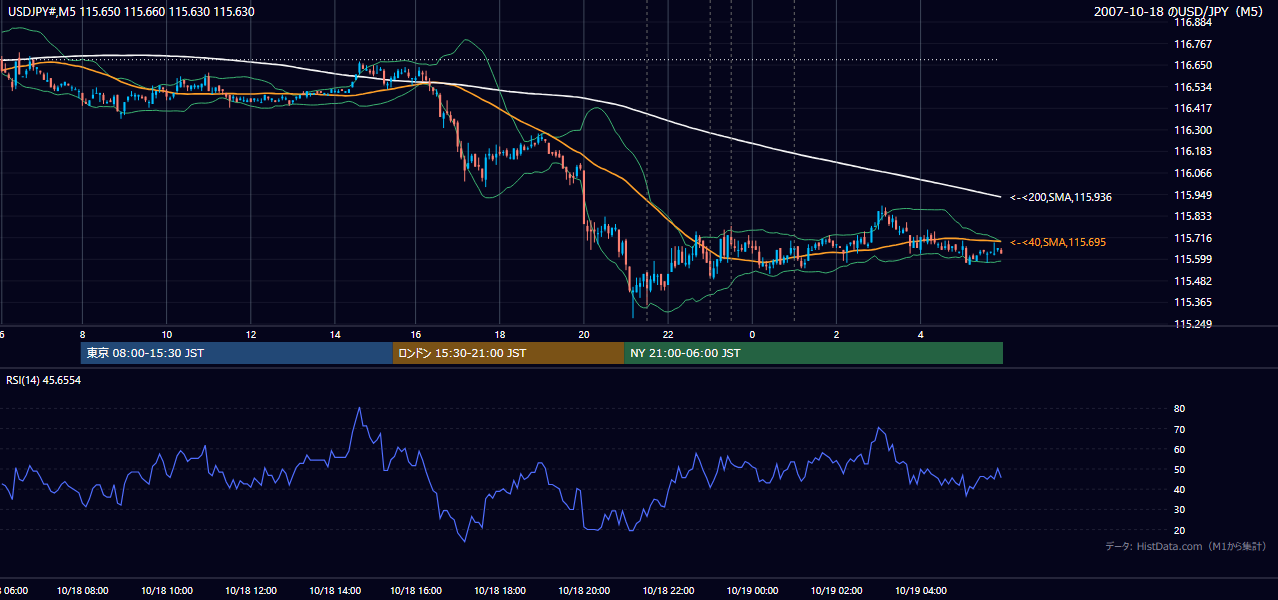Click the 10/18 18:00 date label
This screenshot has height=600, width=1278.
[501, 591]
